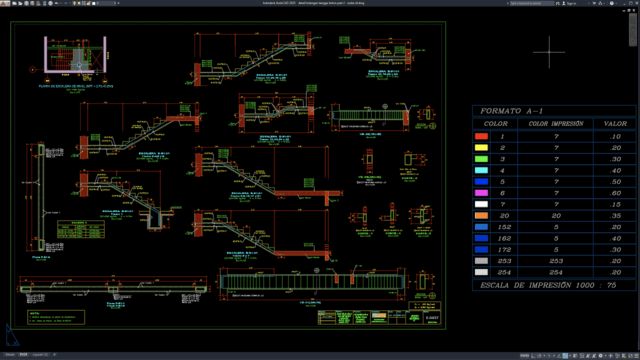This screenshot has width=640, height=360.
Task: Click the Workspace Switching gear icon
Action: point(600,356)
